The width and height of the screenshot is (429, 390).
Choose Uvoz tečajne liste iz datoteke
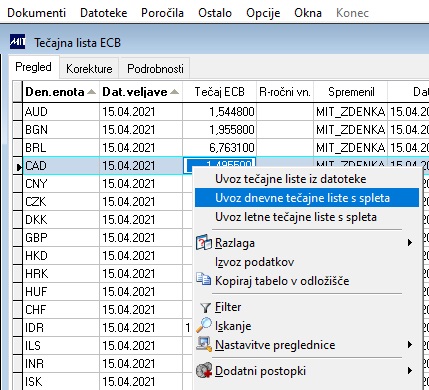click(x=307, y=179)
